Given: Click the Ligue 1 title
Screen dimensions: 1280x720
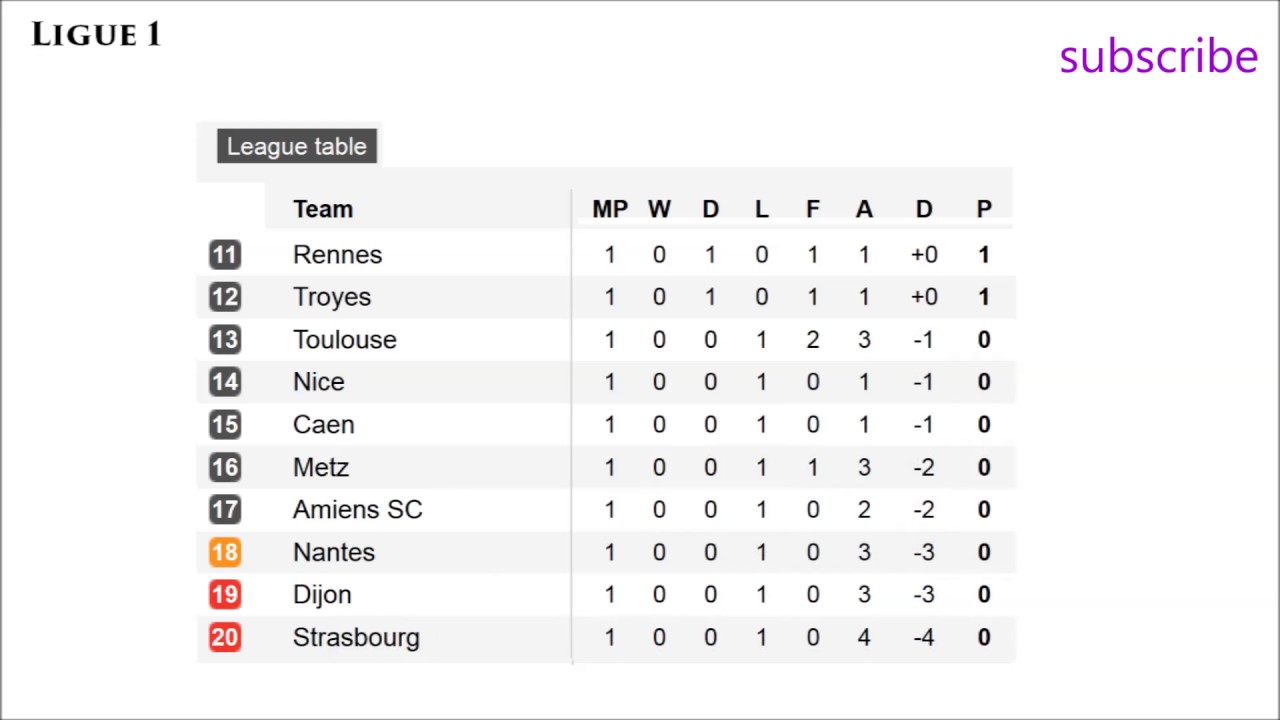Looking at the screenshot, I should [x=96, y=35].
